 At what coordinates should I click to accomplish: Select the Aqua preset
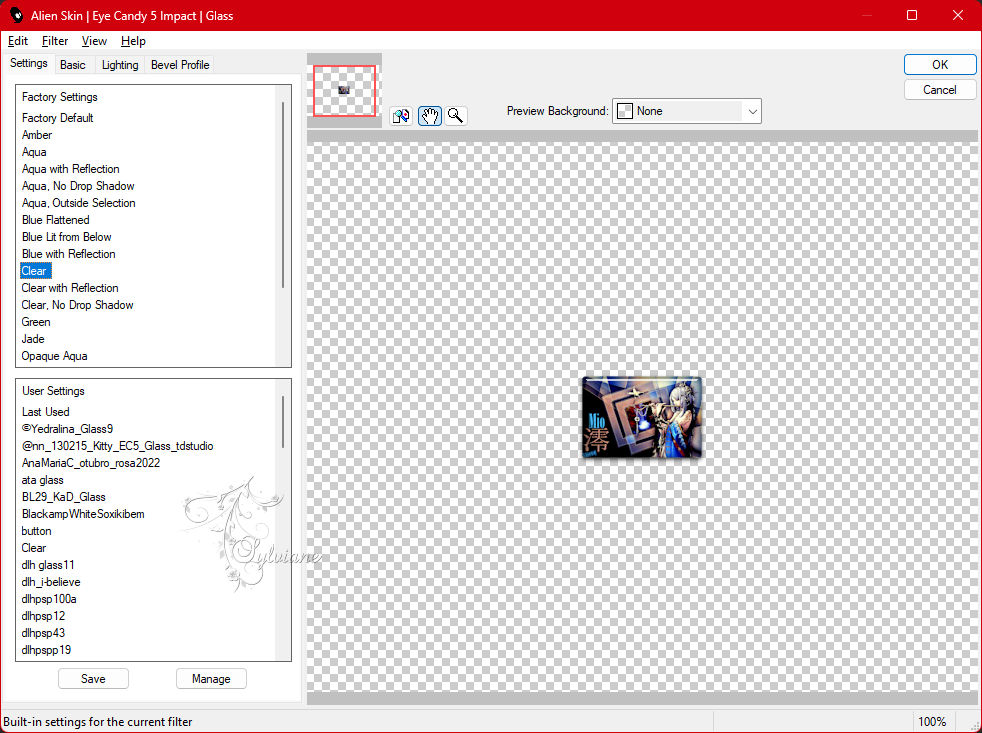pos(34,152)
